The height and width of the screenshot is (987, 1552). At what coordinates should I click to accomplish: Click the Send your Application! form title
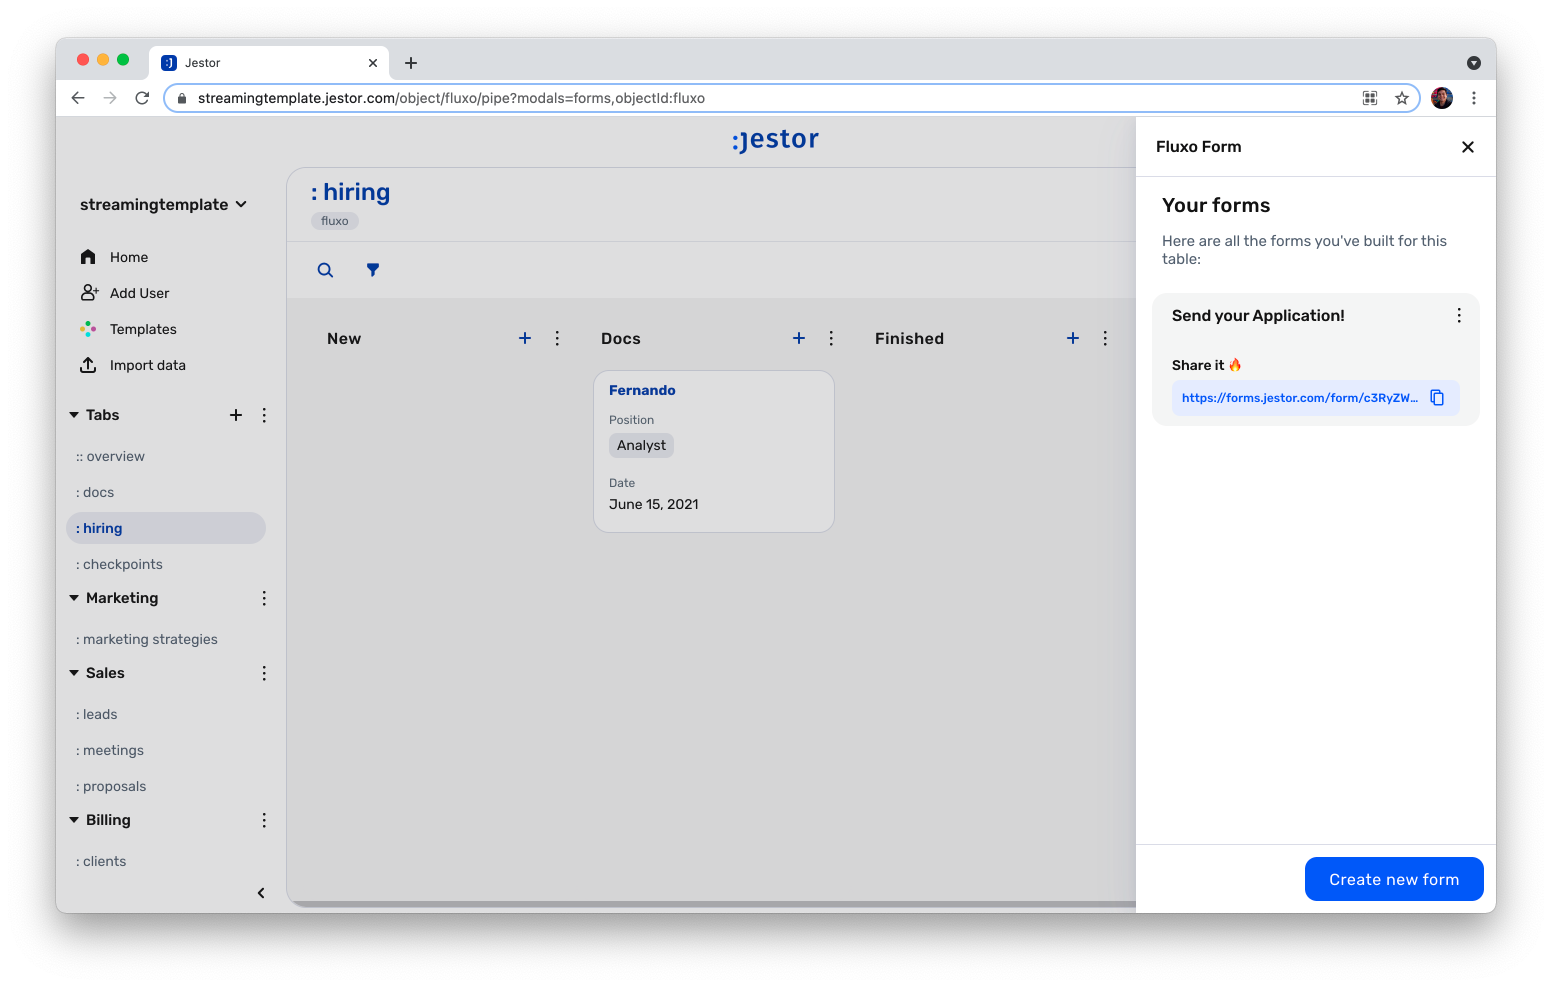point(1258,315)
